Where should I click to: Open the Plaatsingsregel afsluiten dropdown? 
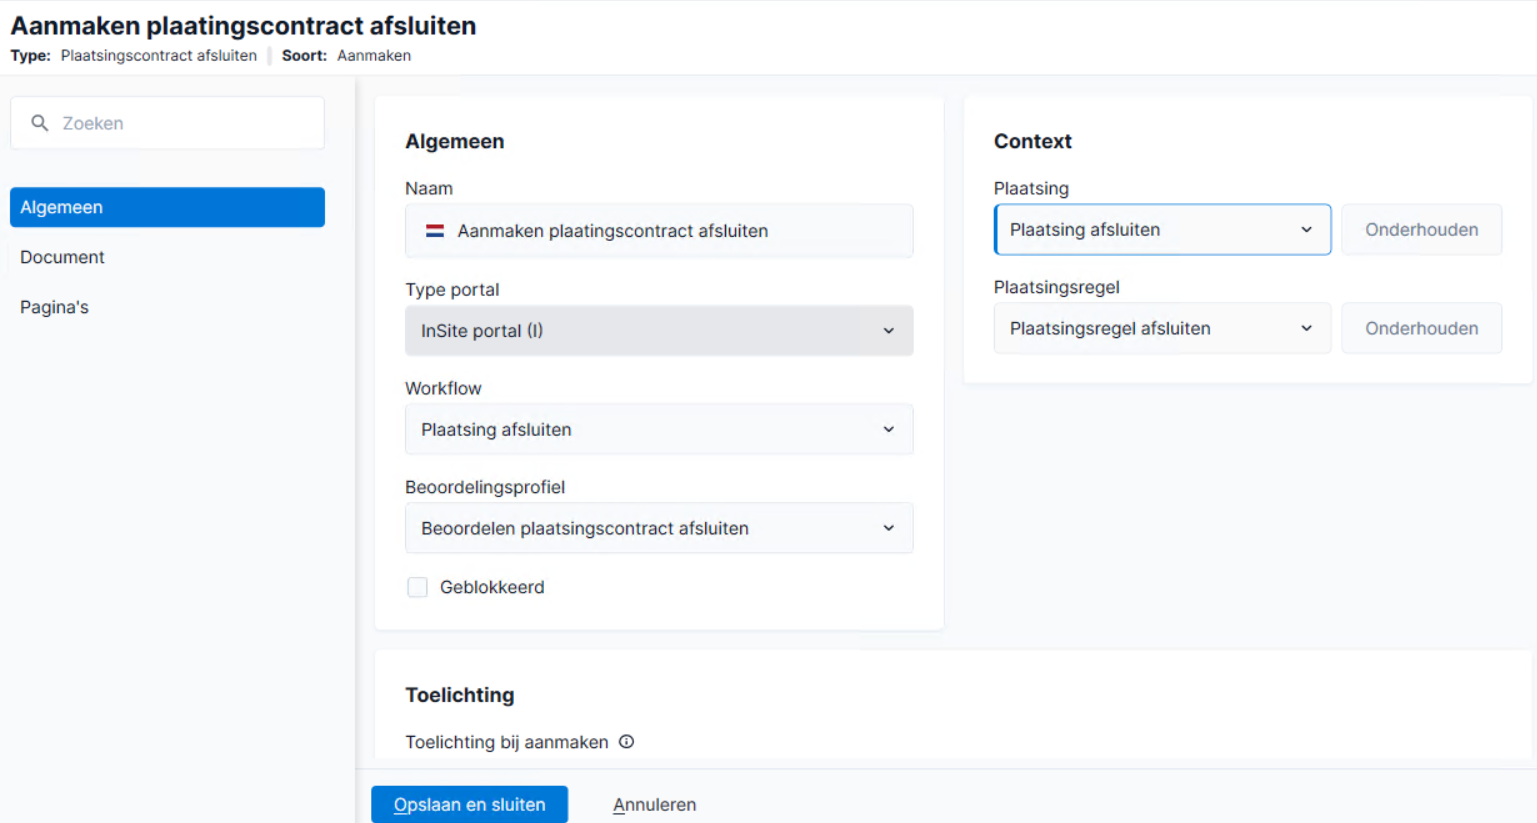click(1162, 328)
